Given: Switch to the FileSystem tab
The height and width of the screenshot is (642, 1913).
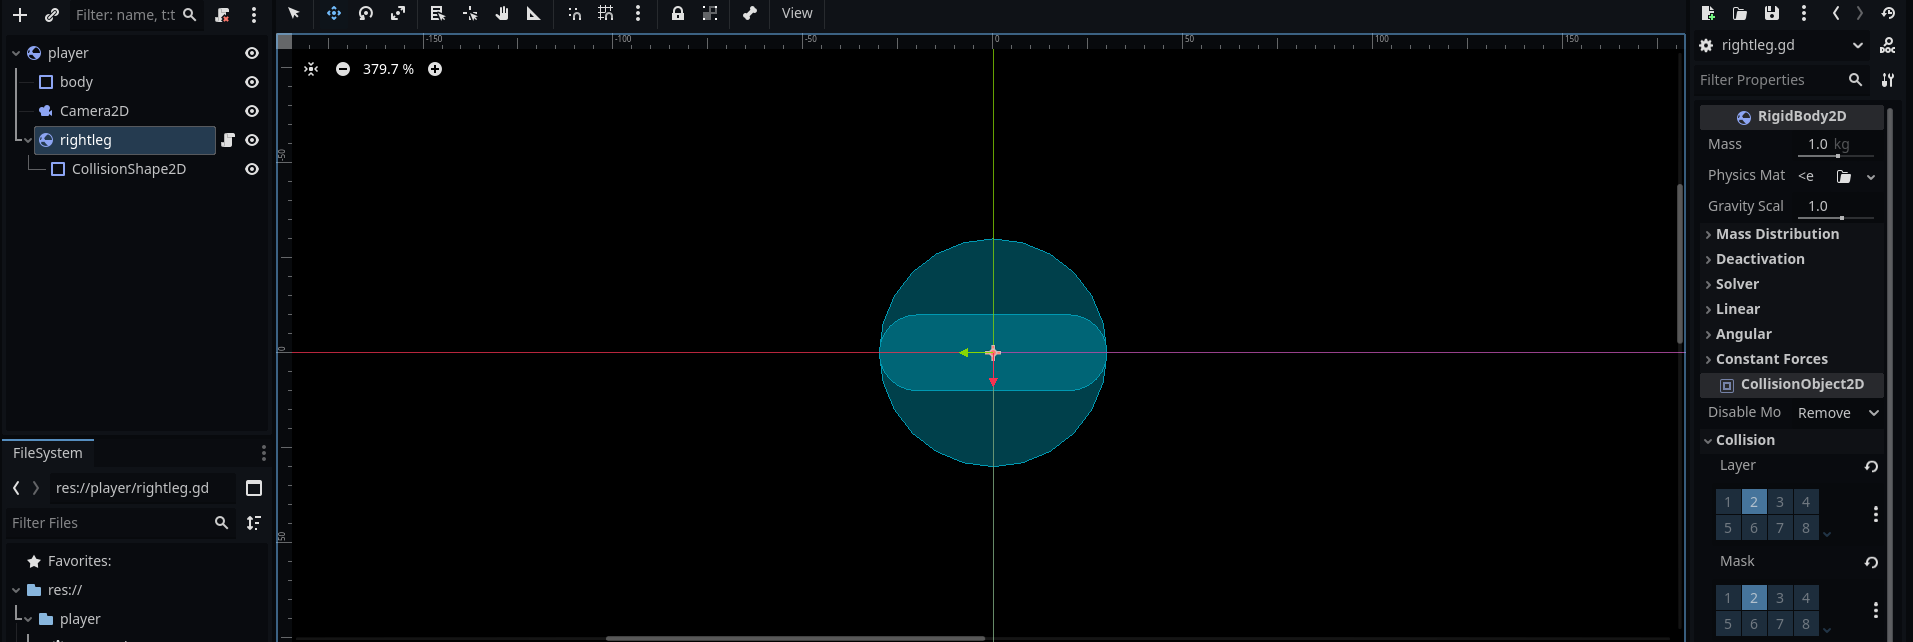Looking at the screenshot, I should coord(48,453).
